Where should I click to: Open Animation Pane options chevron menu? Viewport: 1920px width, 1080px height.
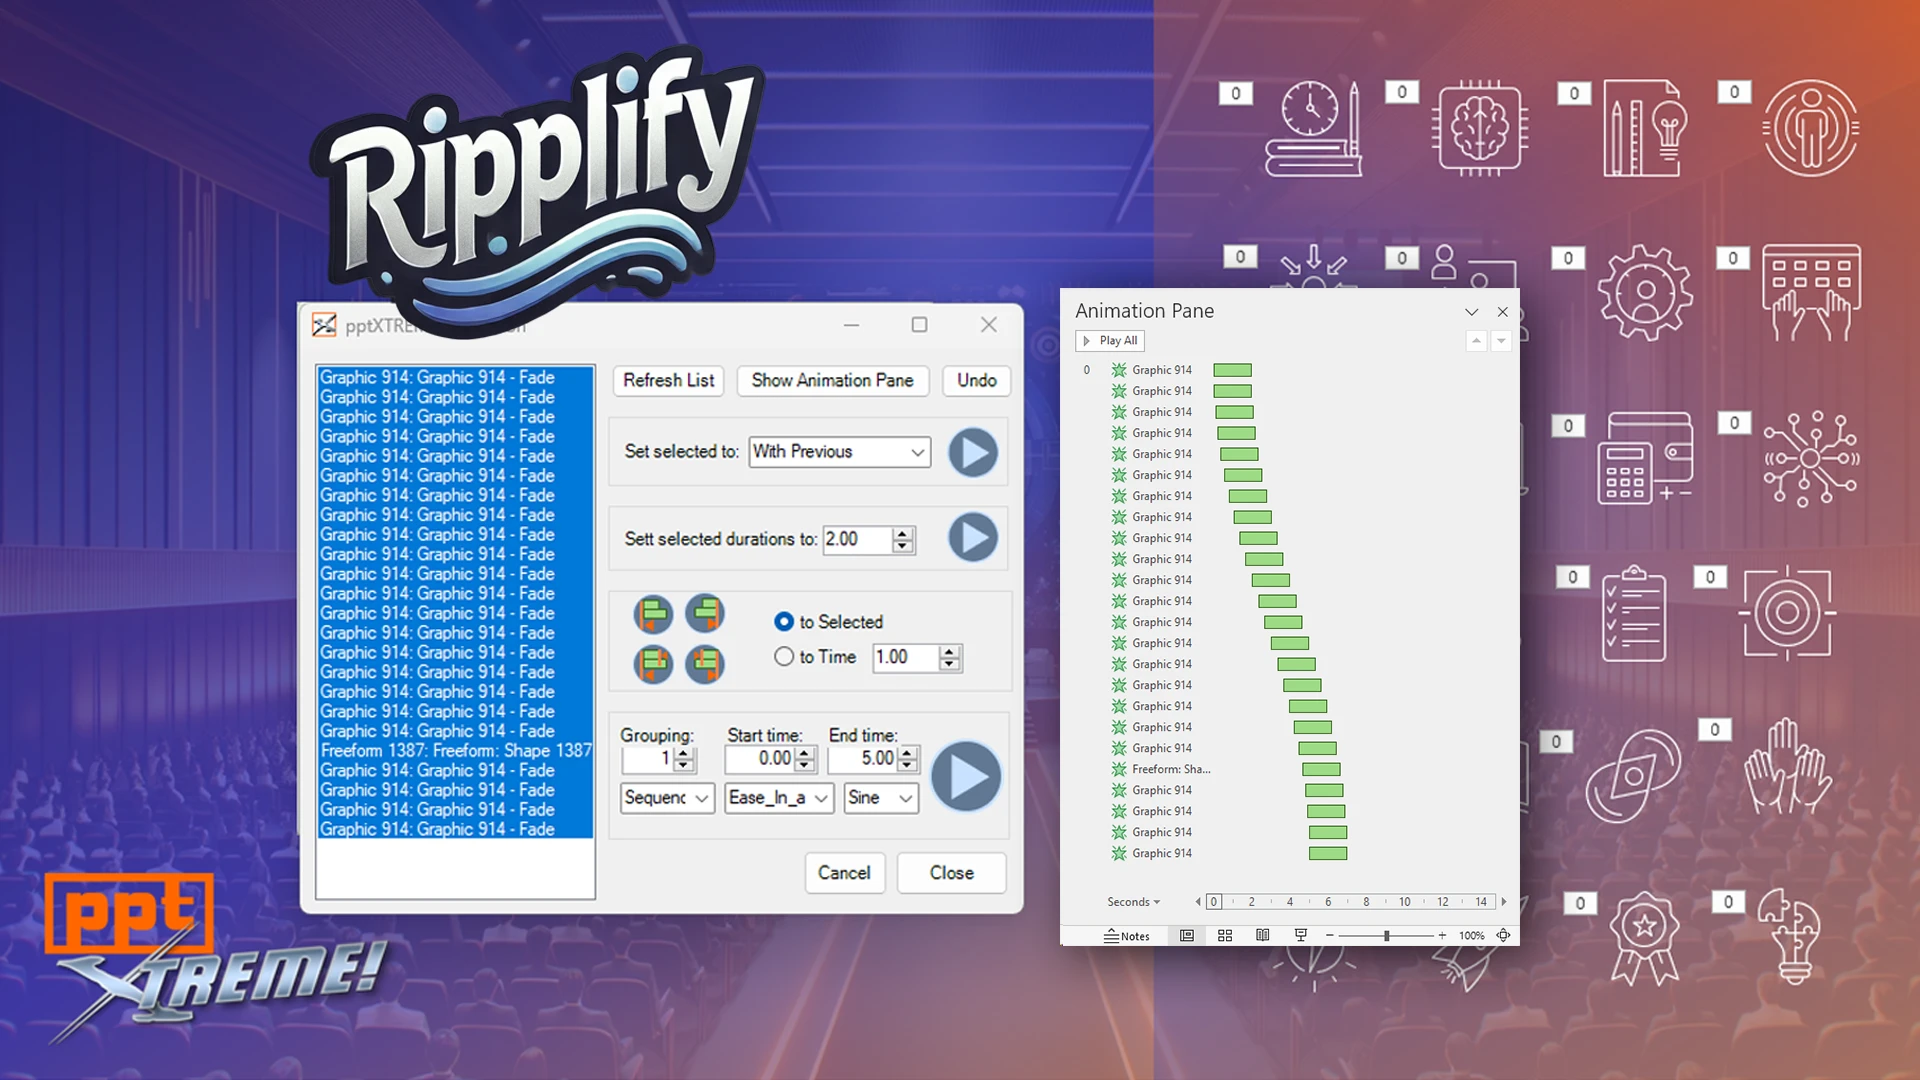click(x=1472, y=312)
